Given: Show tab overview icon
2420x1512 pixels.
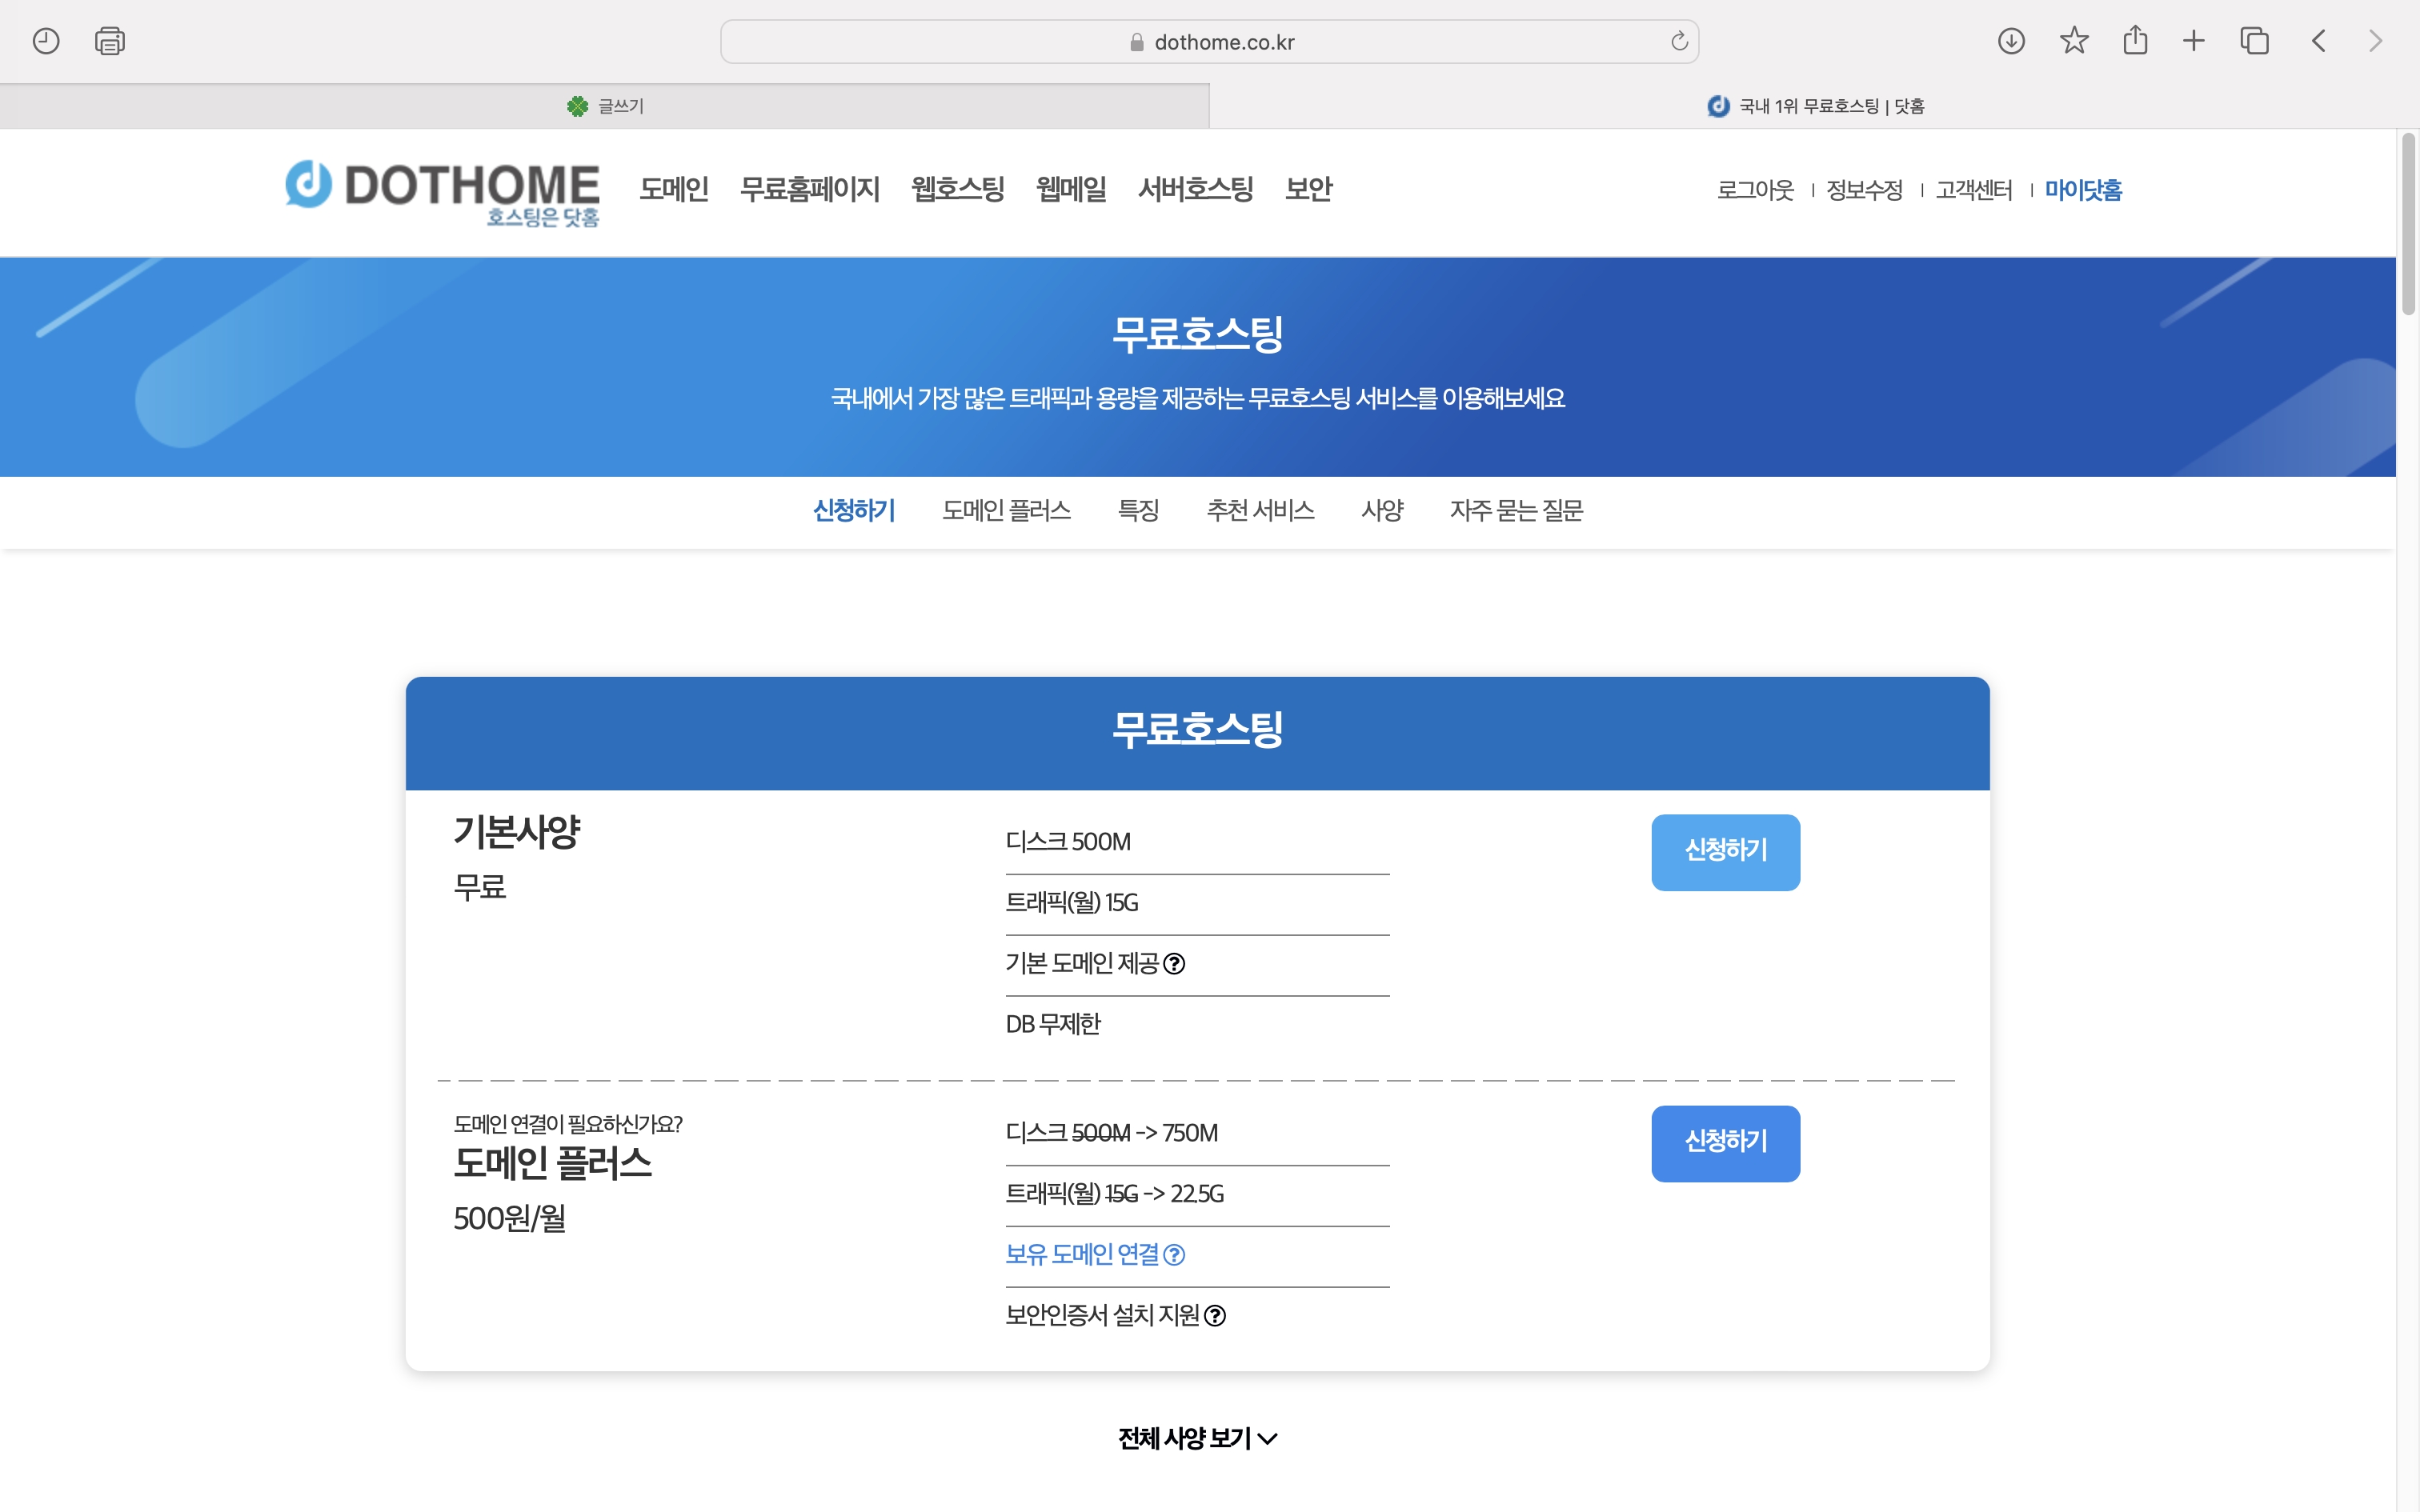Looking at the screenshot, I should pyautogui.click(x=2254, y=41).
